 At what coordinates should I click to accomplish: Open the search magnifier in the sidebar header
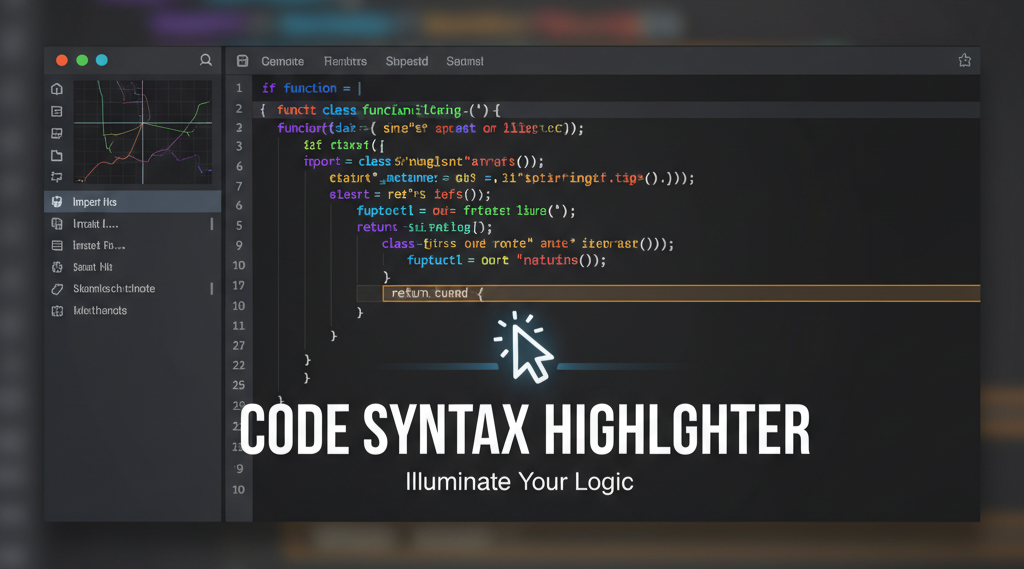tap(206, 60)
